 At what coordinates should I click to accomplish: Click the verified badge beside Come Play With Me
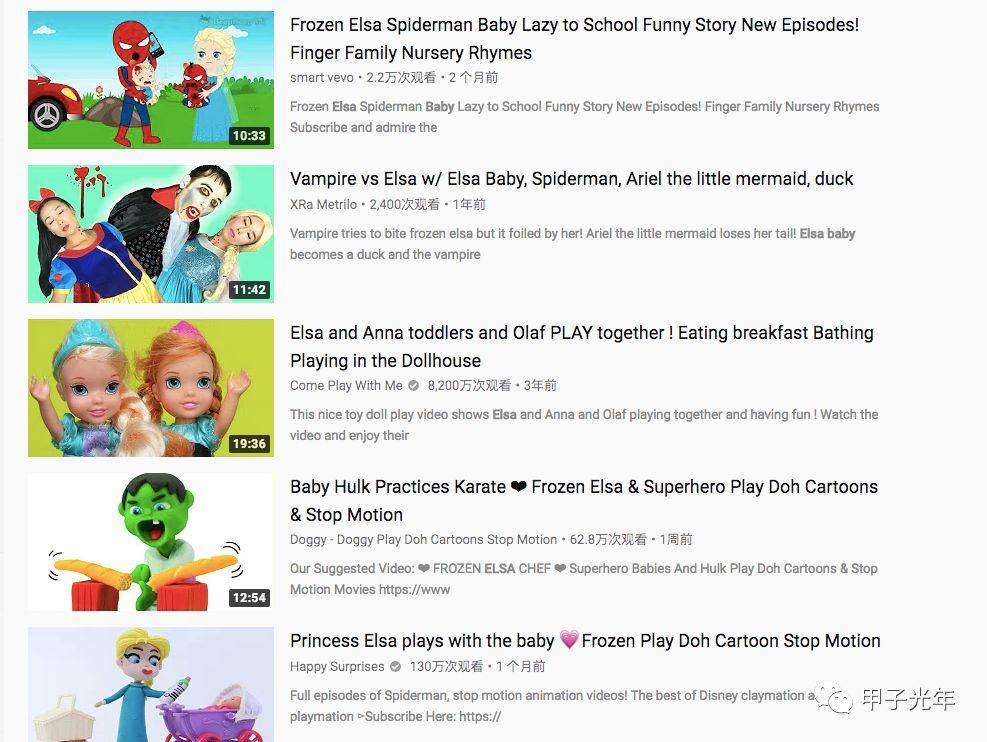click(x=414, y=385)
